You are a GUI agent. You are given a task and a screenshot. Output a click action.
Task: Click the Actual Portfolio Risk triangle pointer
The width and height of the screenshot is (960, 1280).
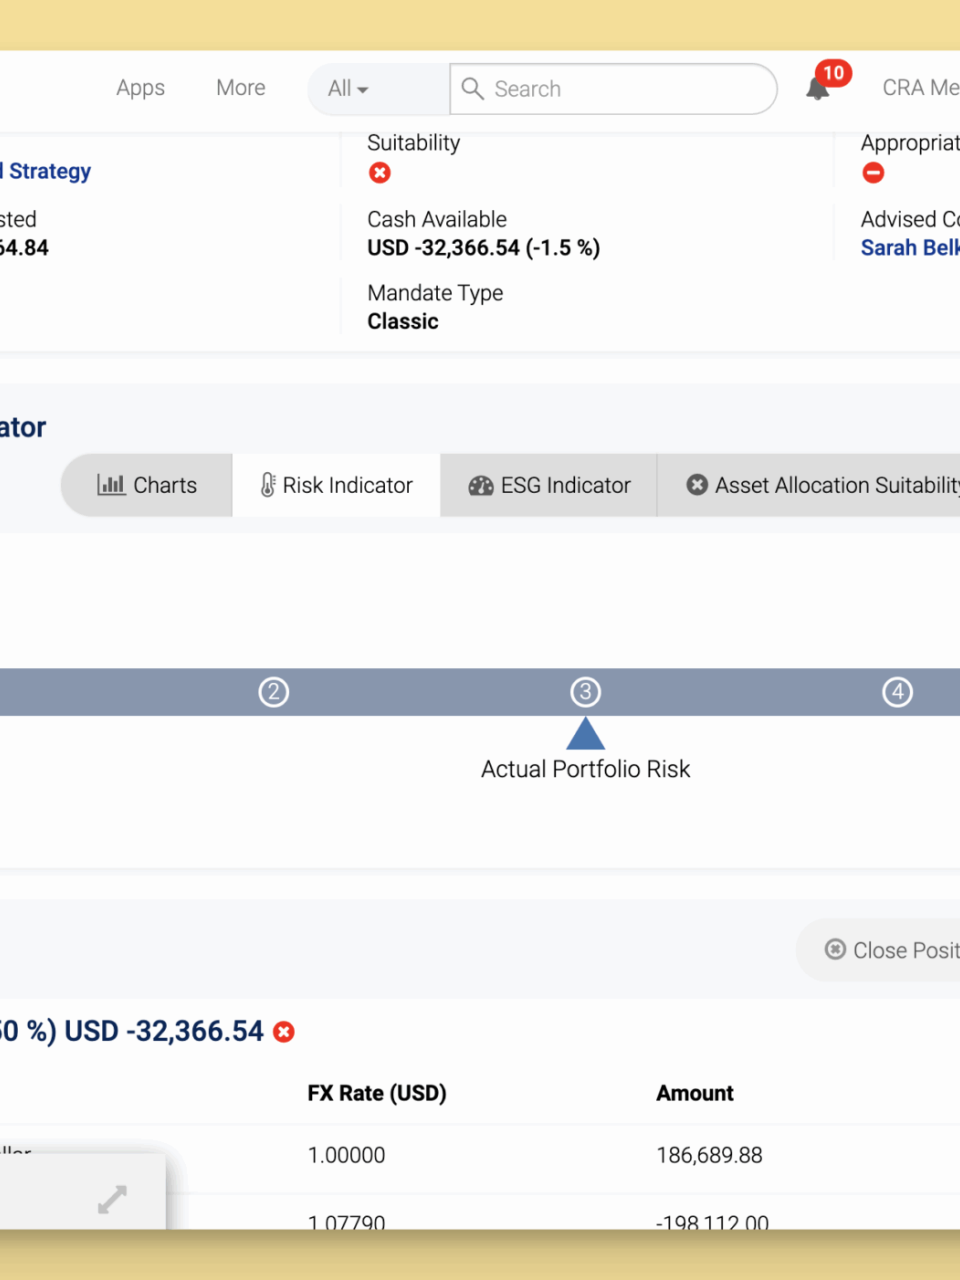click(x=585, y=735)
